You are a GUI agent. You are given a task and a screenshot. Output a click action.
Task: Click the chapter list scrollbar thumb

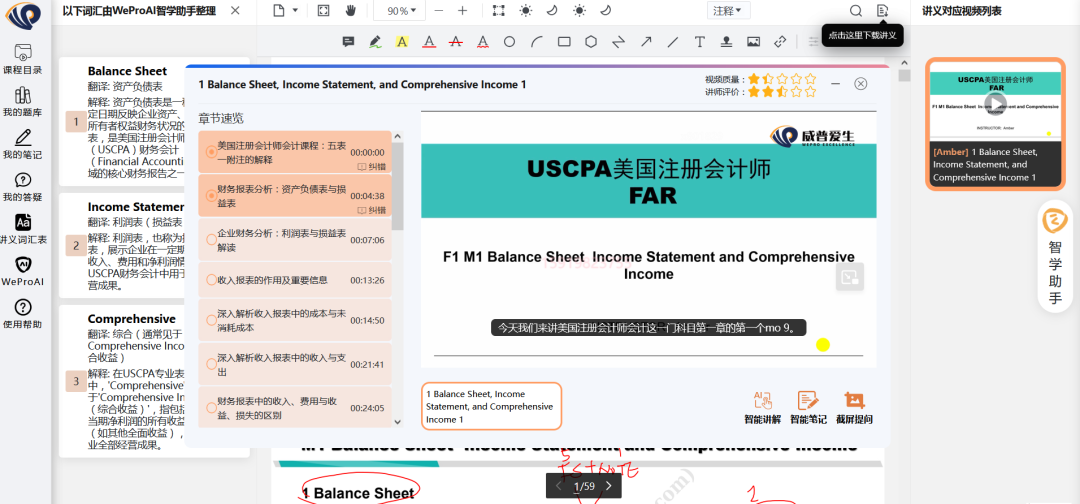[x=397, y=186]
